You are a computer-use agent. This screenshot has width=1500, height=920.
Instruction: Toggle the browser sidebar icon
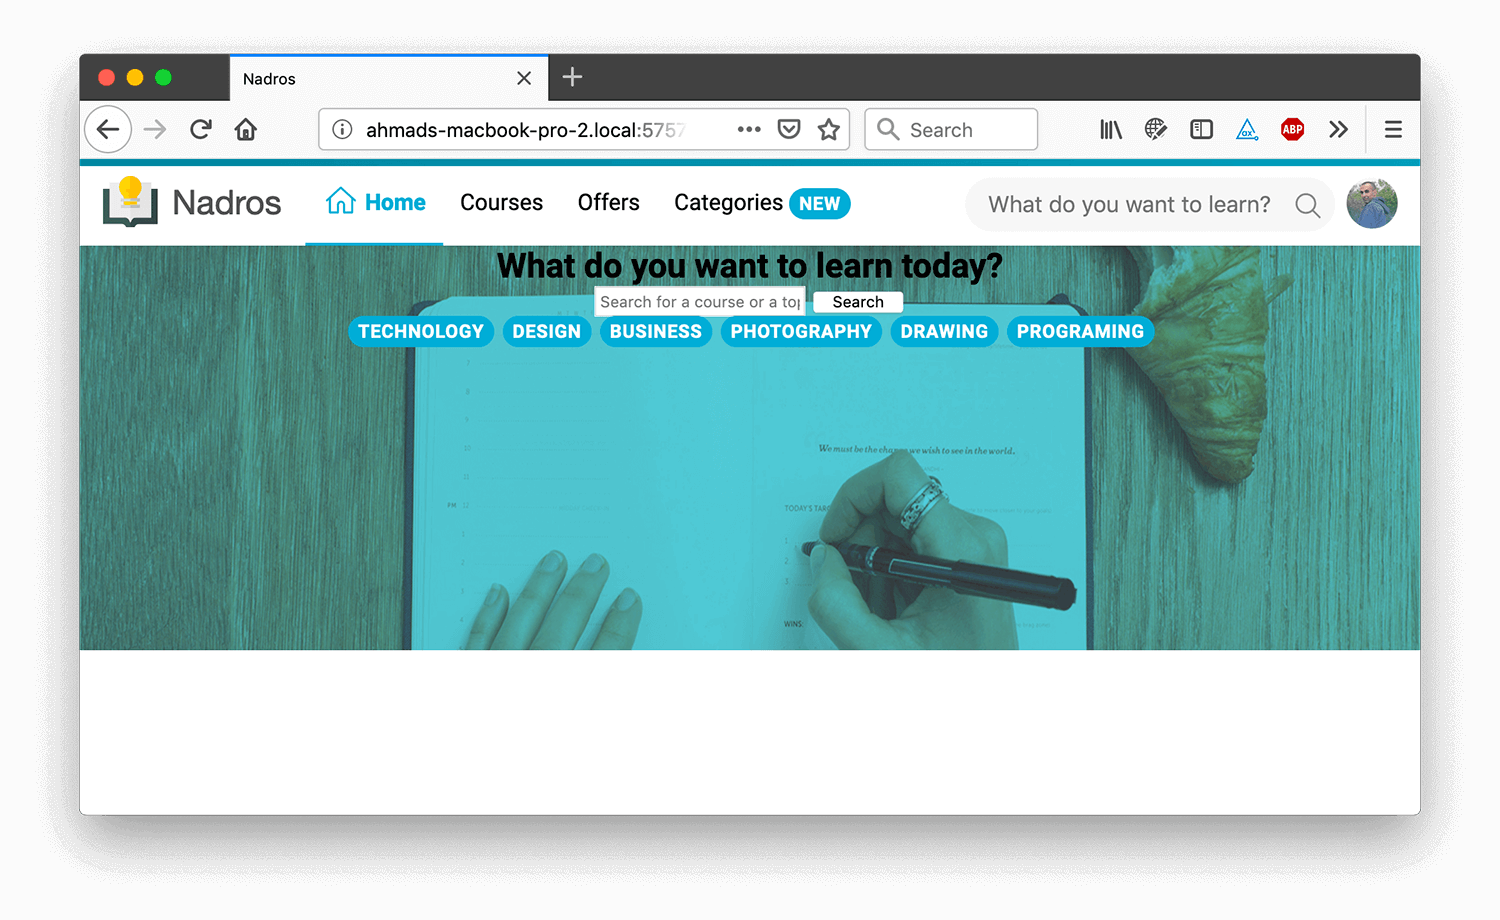pyautogui.click(x=1201, y=129)
